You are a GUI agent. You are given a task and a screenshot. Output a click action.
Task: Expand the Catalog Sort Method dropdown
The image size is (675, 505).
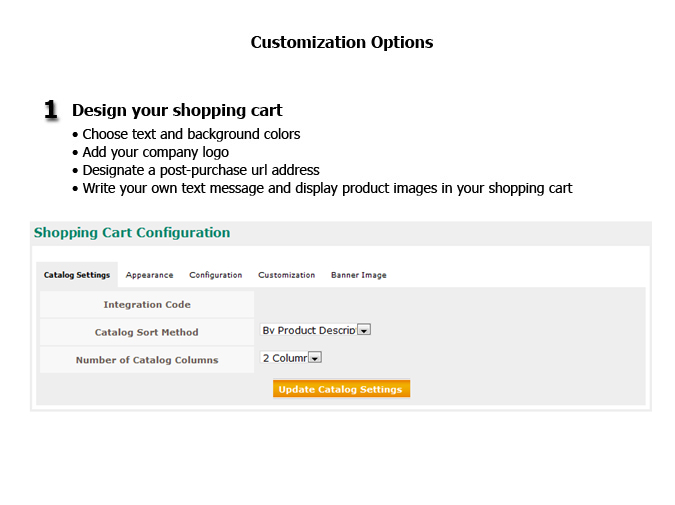[x=364, y=330]
